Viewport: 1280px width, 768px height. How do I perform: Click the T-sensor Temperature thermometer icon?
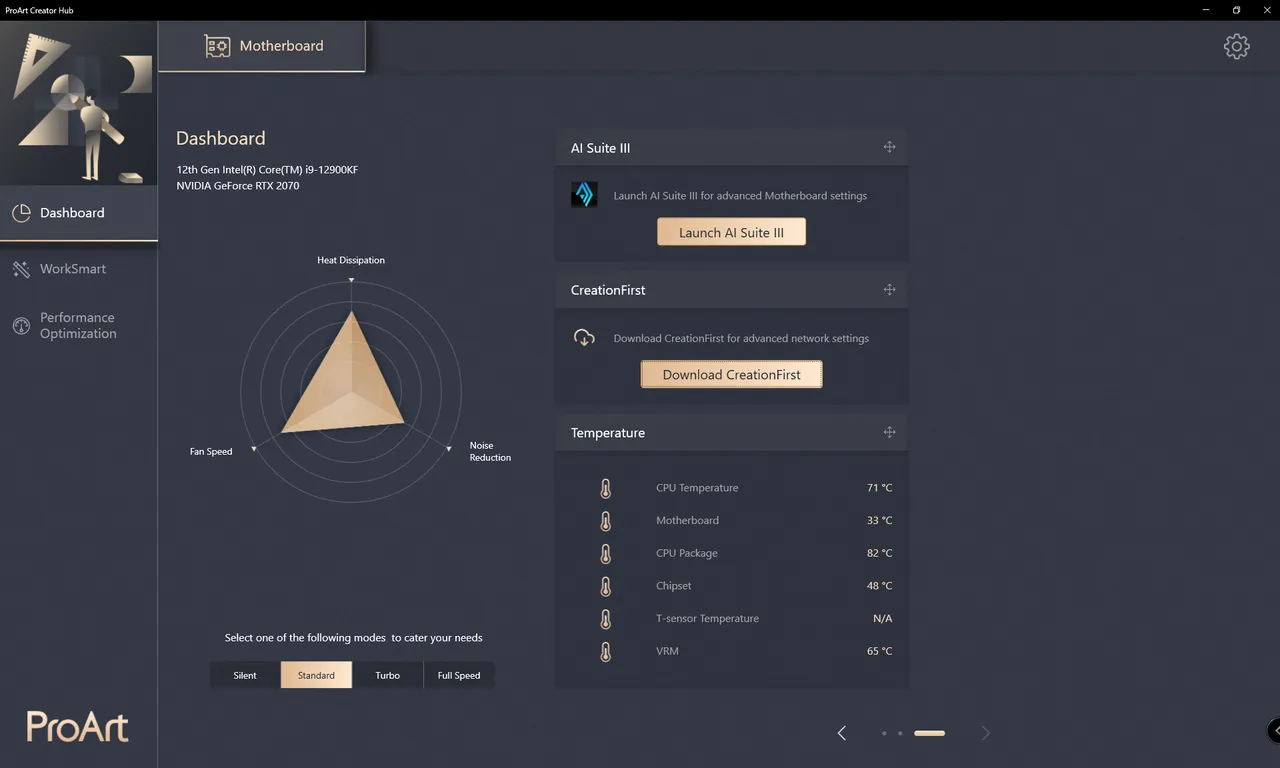(605, 619)
